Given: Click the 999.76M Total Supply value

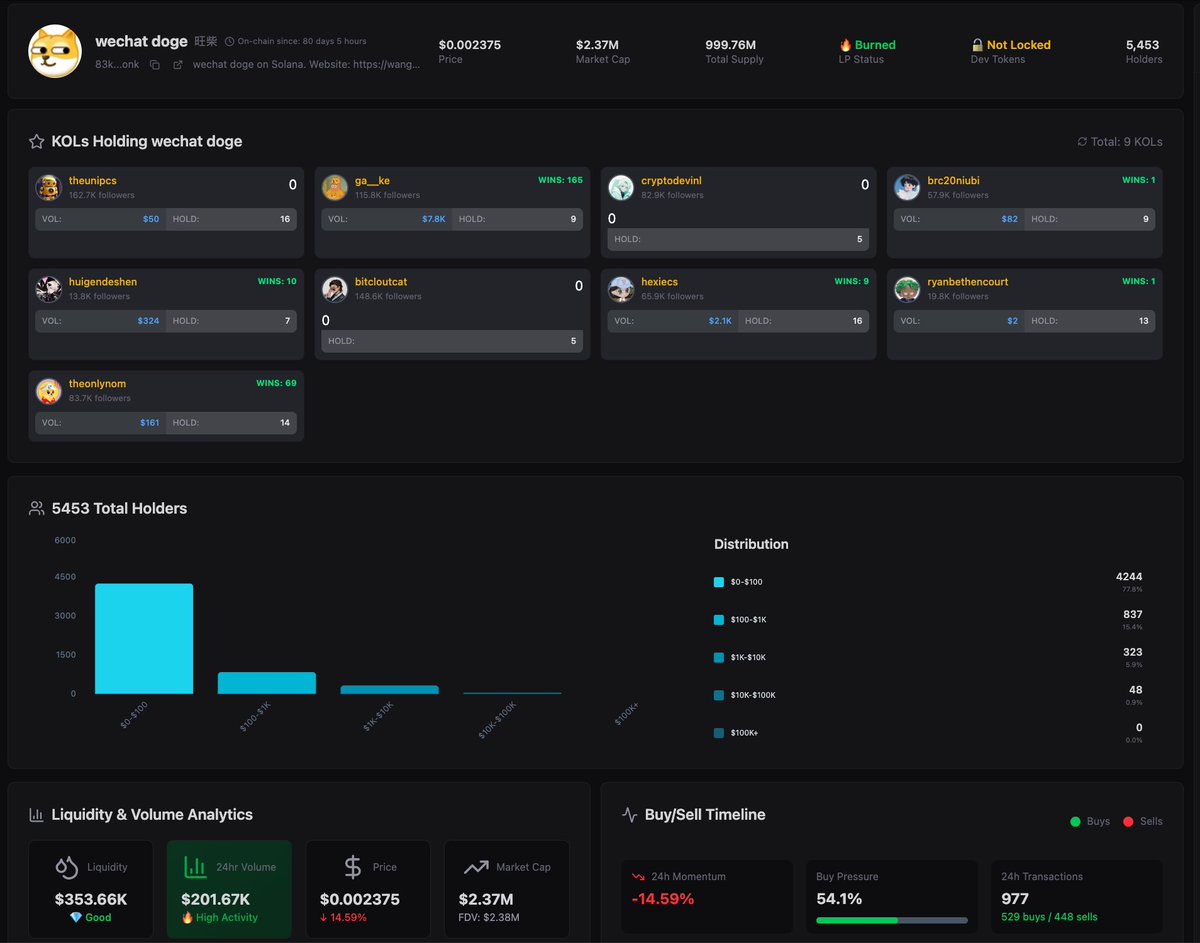Looking at the screenshot, I should 731,45.
